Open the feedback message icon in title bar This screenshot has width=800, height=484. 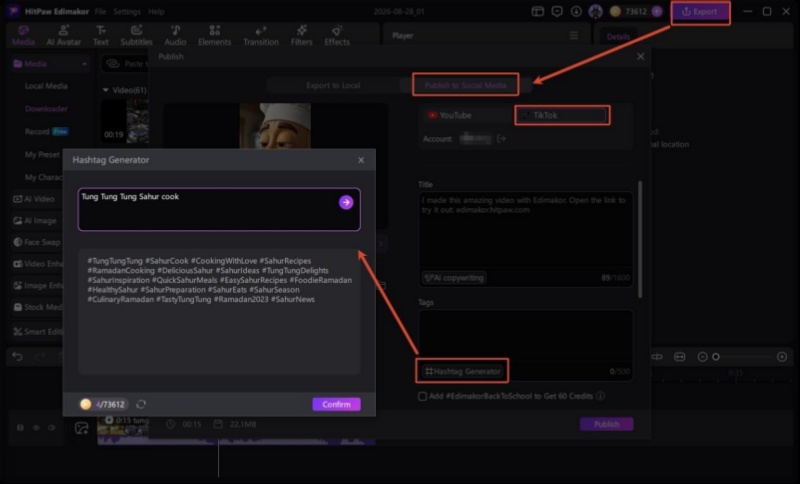point(557,12)
